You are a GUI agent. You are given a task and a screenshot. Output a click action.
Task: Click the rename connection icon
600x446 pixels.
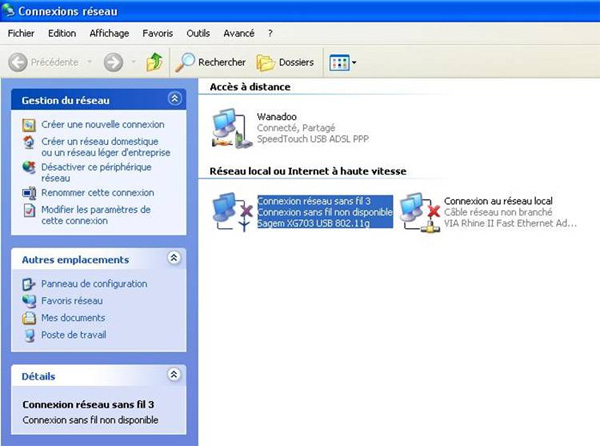point(29,193)
